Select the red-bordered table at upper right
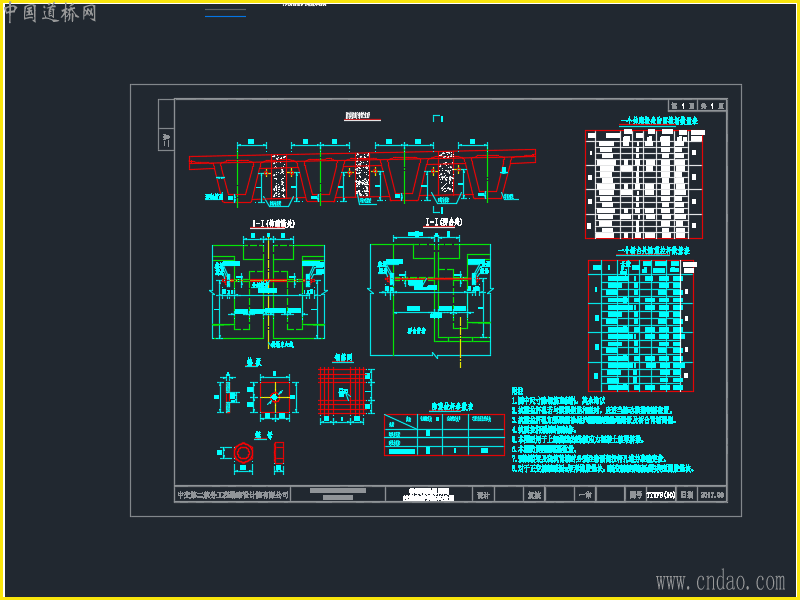This screenshot has height=600, width=800. (643, 184)
